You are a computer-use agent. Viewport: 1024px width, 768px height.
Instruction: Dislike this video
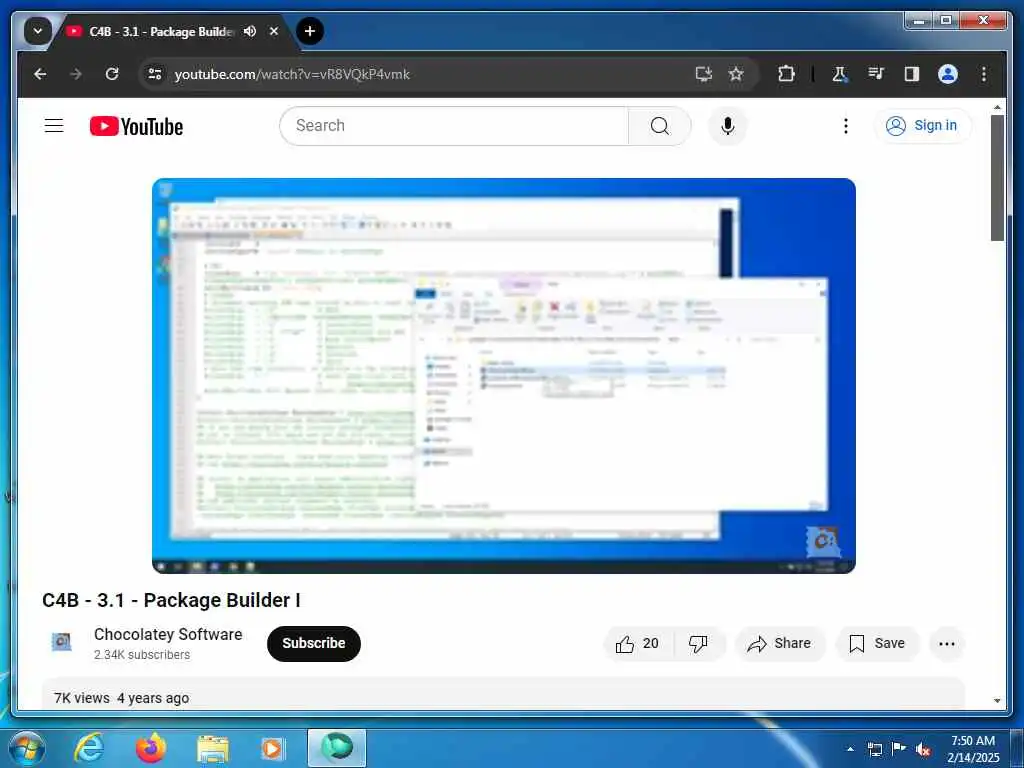pos(699,644)
